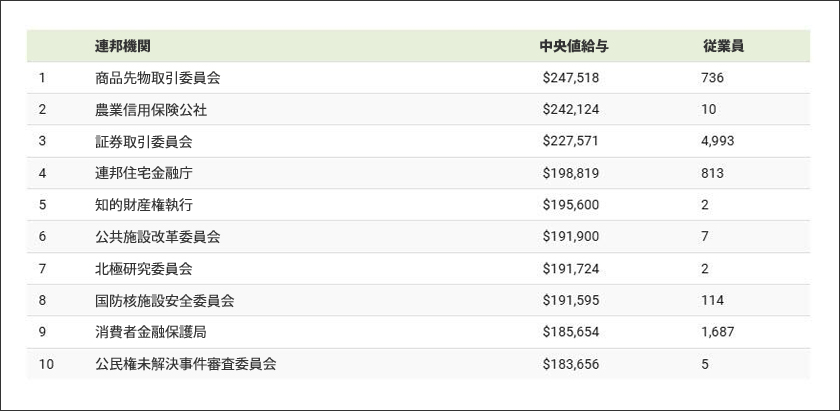Select the $227,571 median salary cell
The width and height of the screenshot is (840, 411).
pyautogui.click(x=570, y=141)
